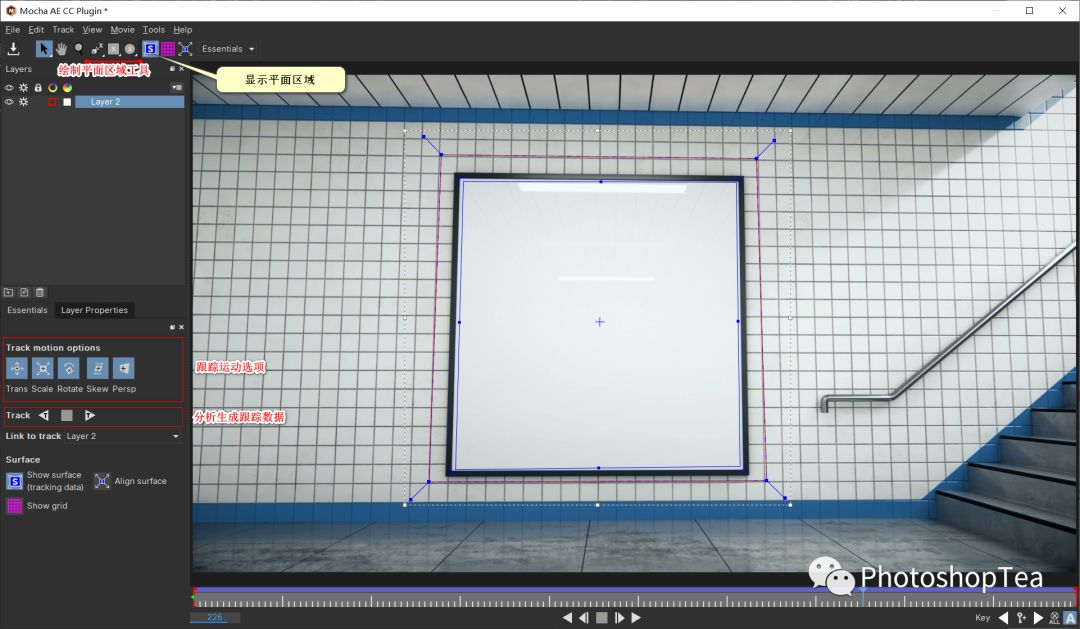Click Show surface (tracking data) panel button
This screenshot has height=629, width=1080.
(14, 481)
